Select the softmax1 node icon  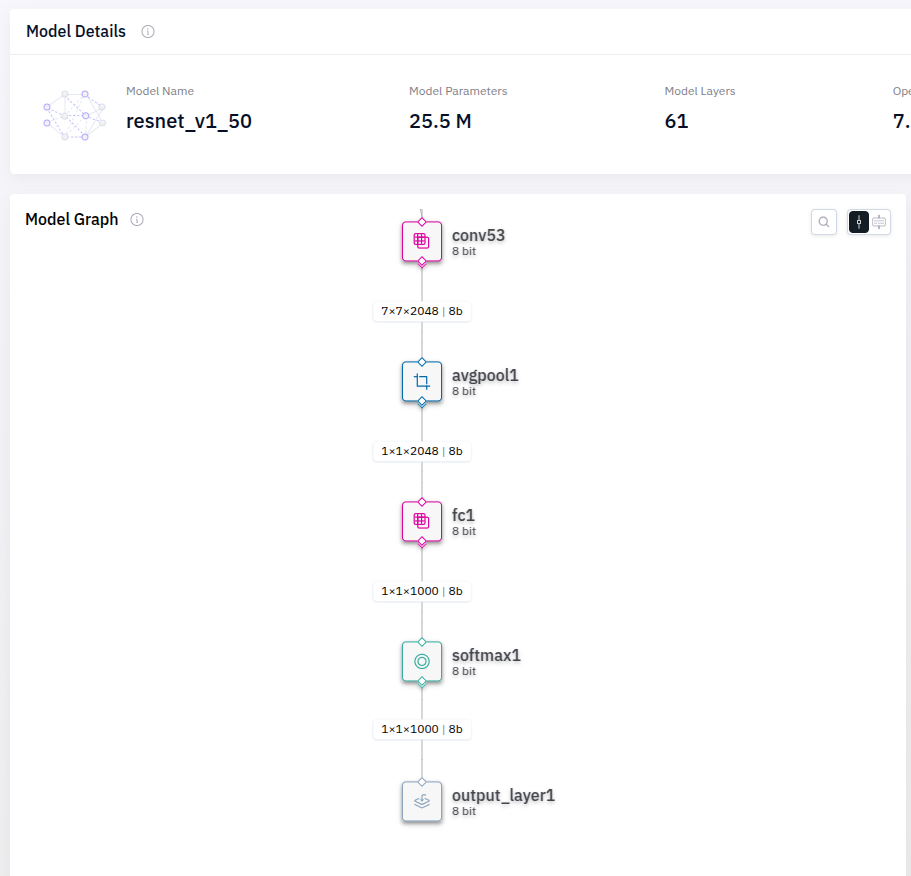422,661
